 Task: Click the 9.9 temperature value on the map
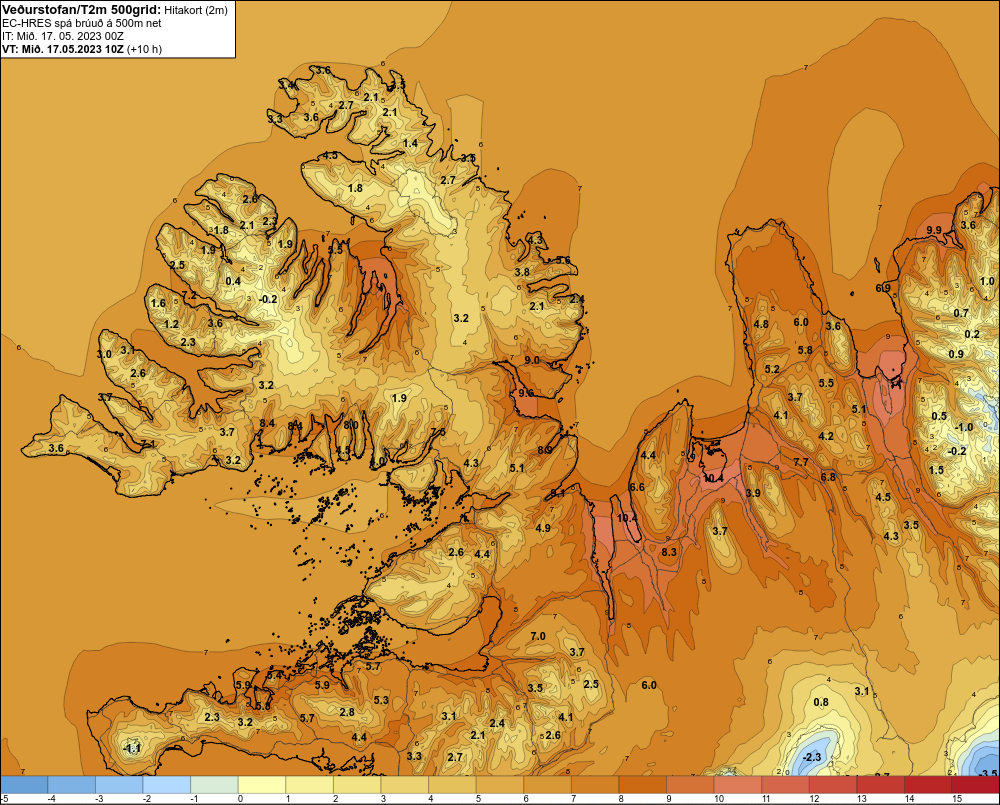[934, 230]
